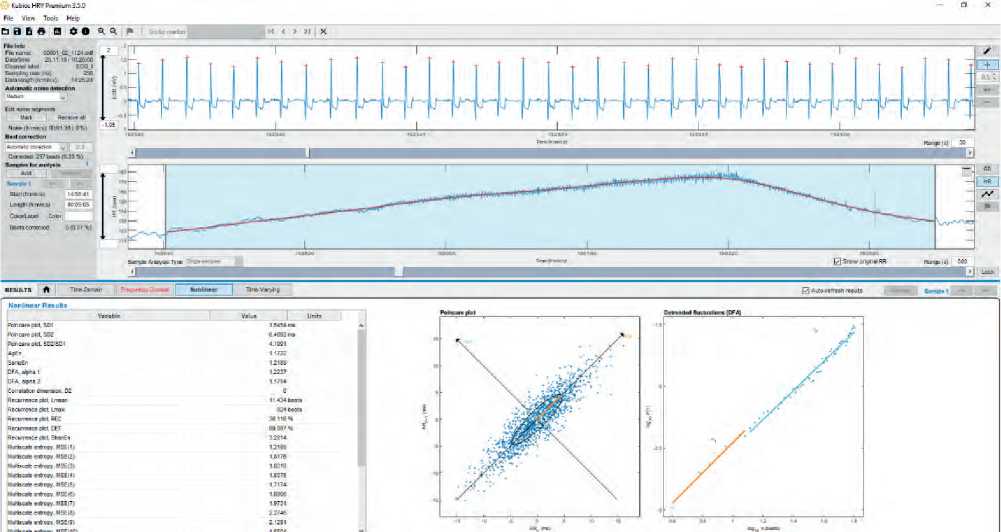Click the zoom in magnifier icon
Image resolution: width=1001 pixels, height=532 pixels.
(x=102, y=31)
